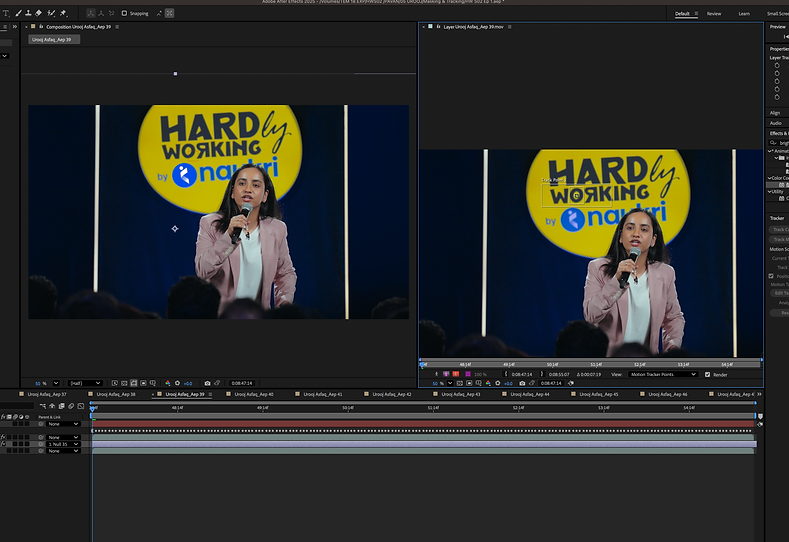Click the red layer bar in the timeline
Screen dimensions: 789x542
pos(423,424)
